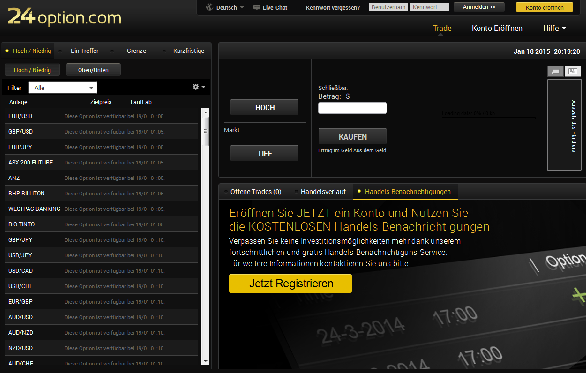
Task: Select the USD/JPY asset row
Action: (102, 255)
